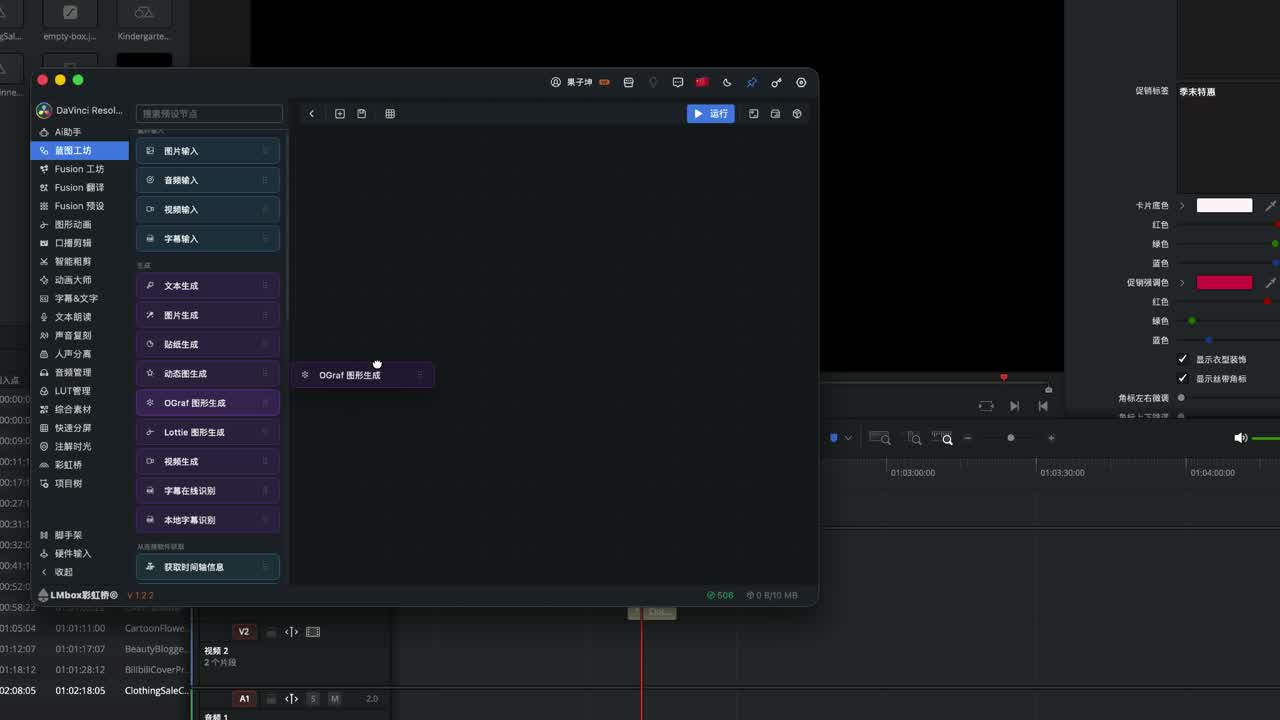
Task: Click the 促销强调色 red color swatch
Action: point(1224,283)
